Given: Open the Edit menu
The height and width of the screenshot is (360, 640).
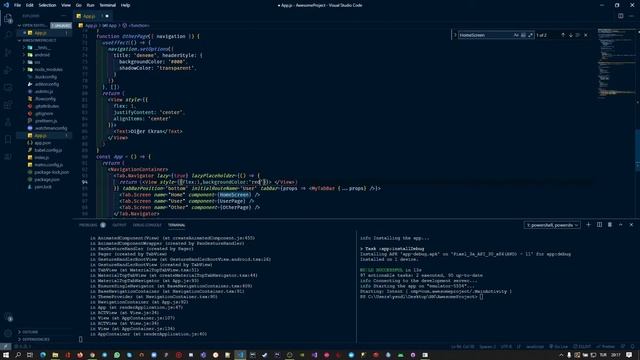Looking at the screenshot, I should 29,5.
